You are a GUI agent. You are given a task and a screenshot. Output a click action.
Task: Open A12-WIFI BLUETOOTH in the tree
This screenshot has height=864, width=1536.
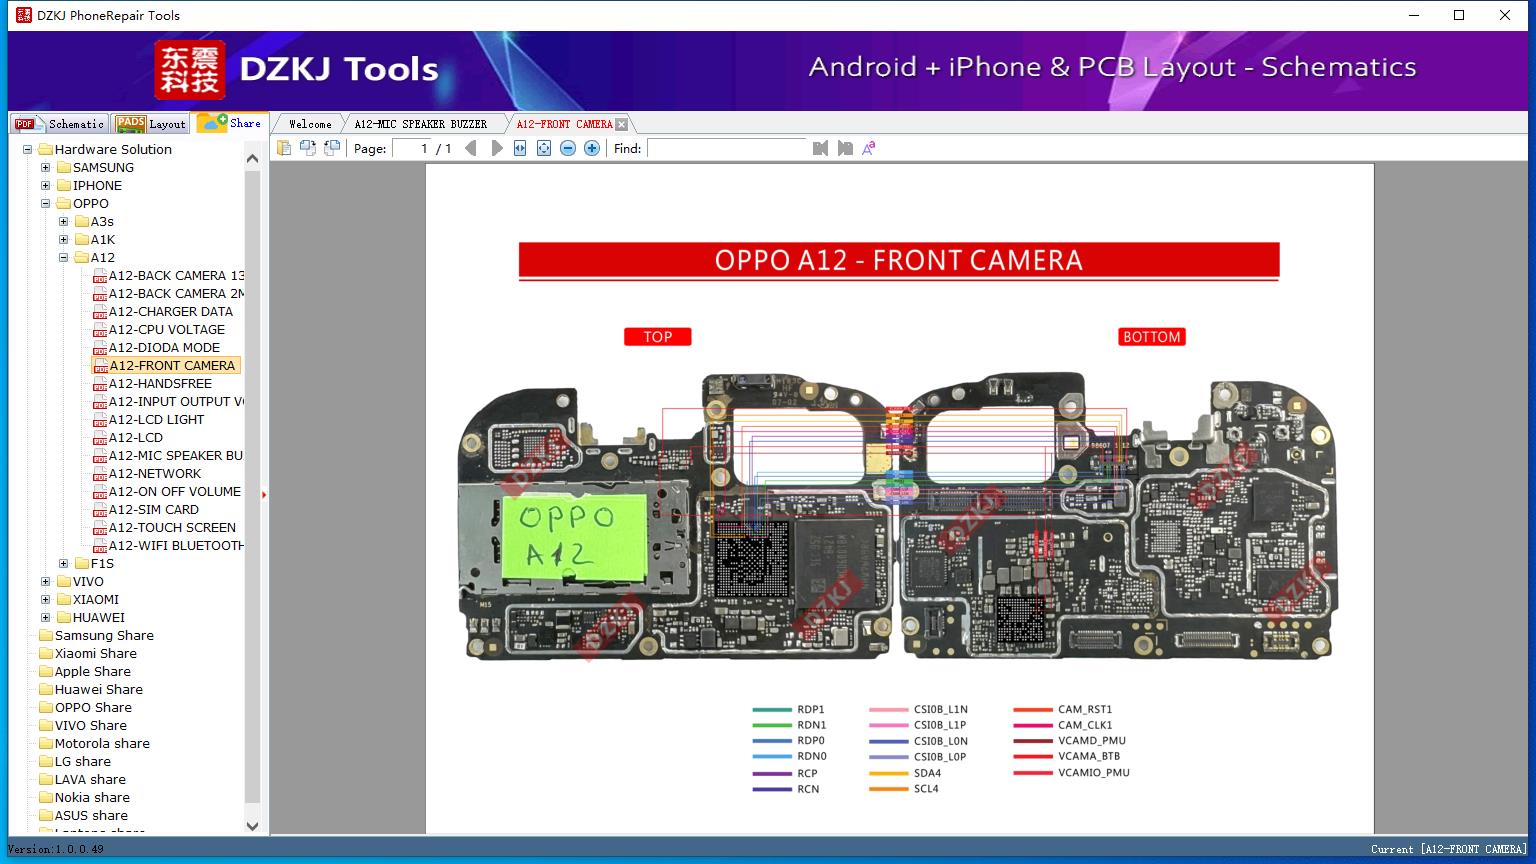coord(176,546)
